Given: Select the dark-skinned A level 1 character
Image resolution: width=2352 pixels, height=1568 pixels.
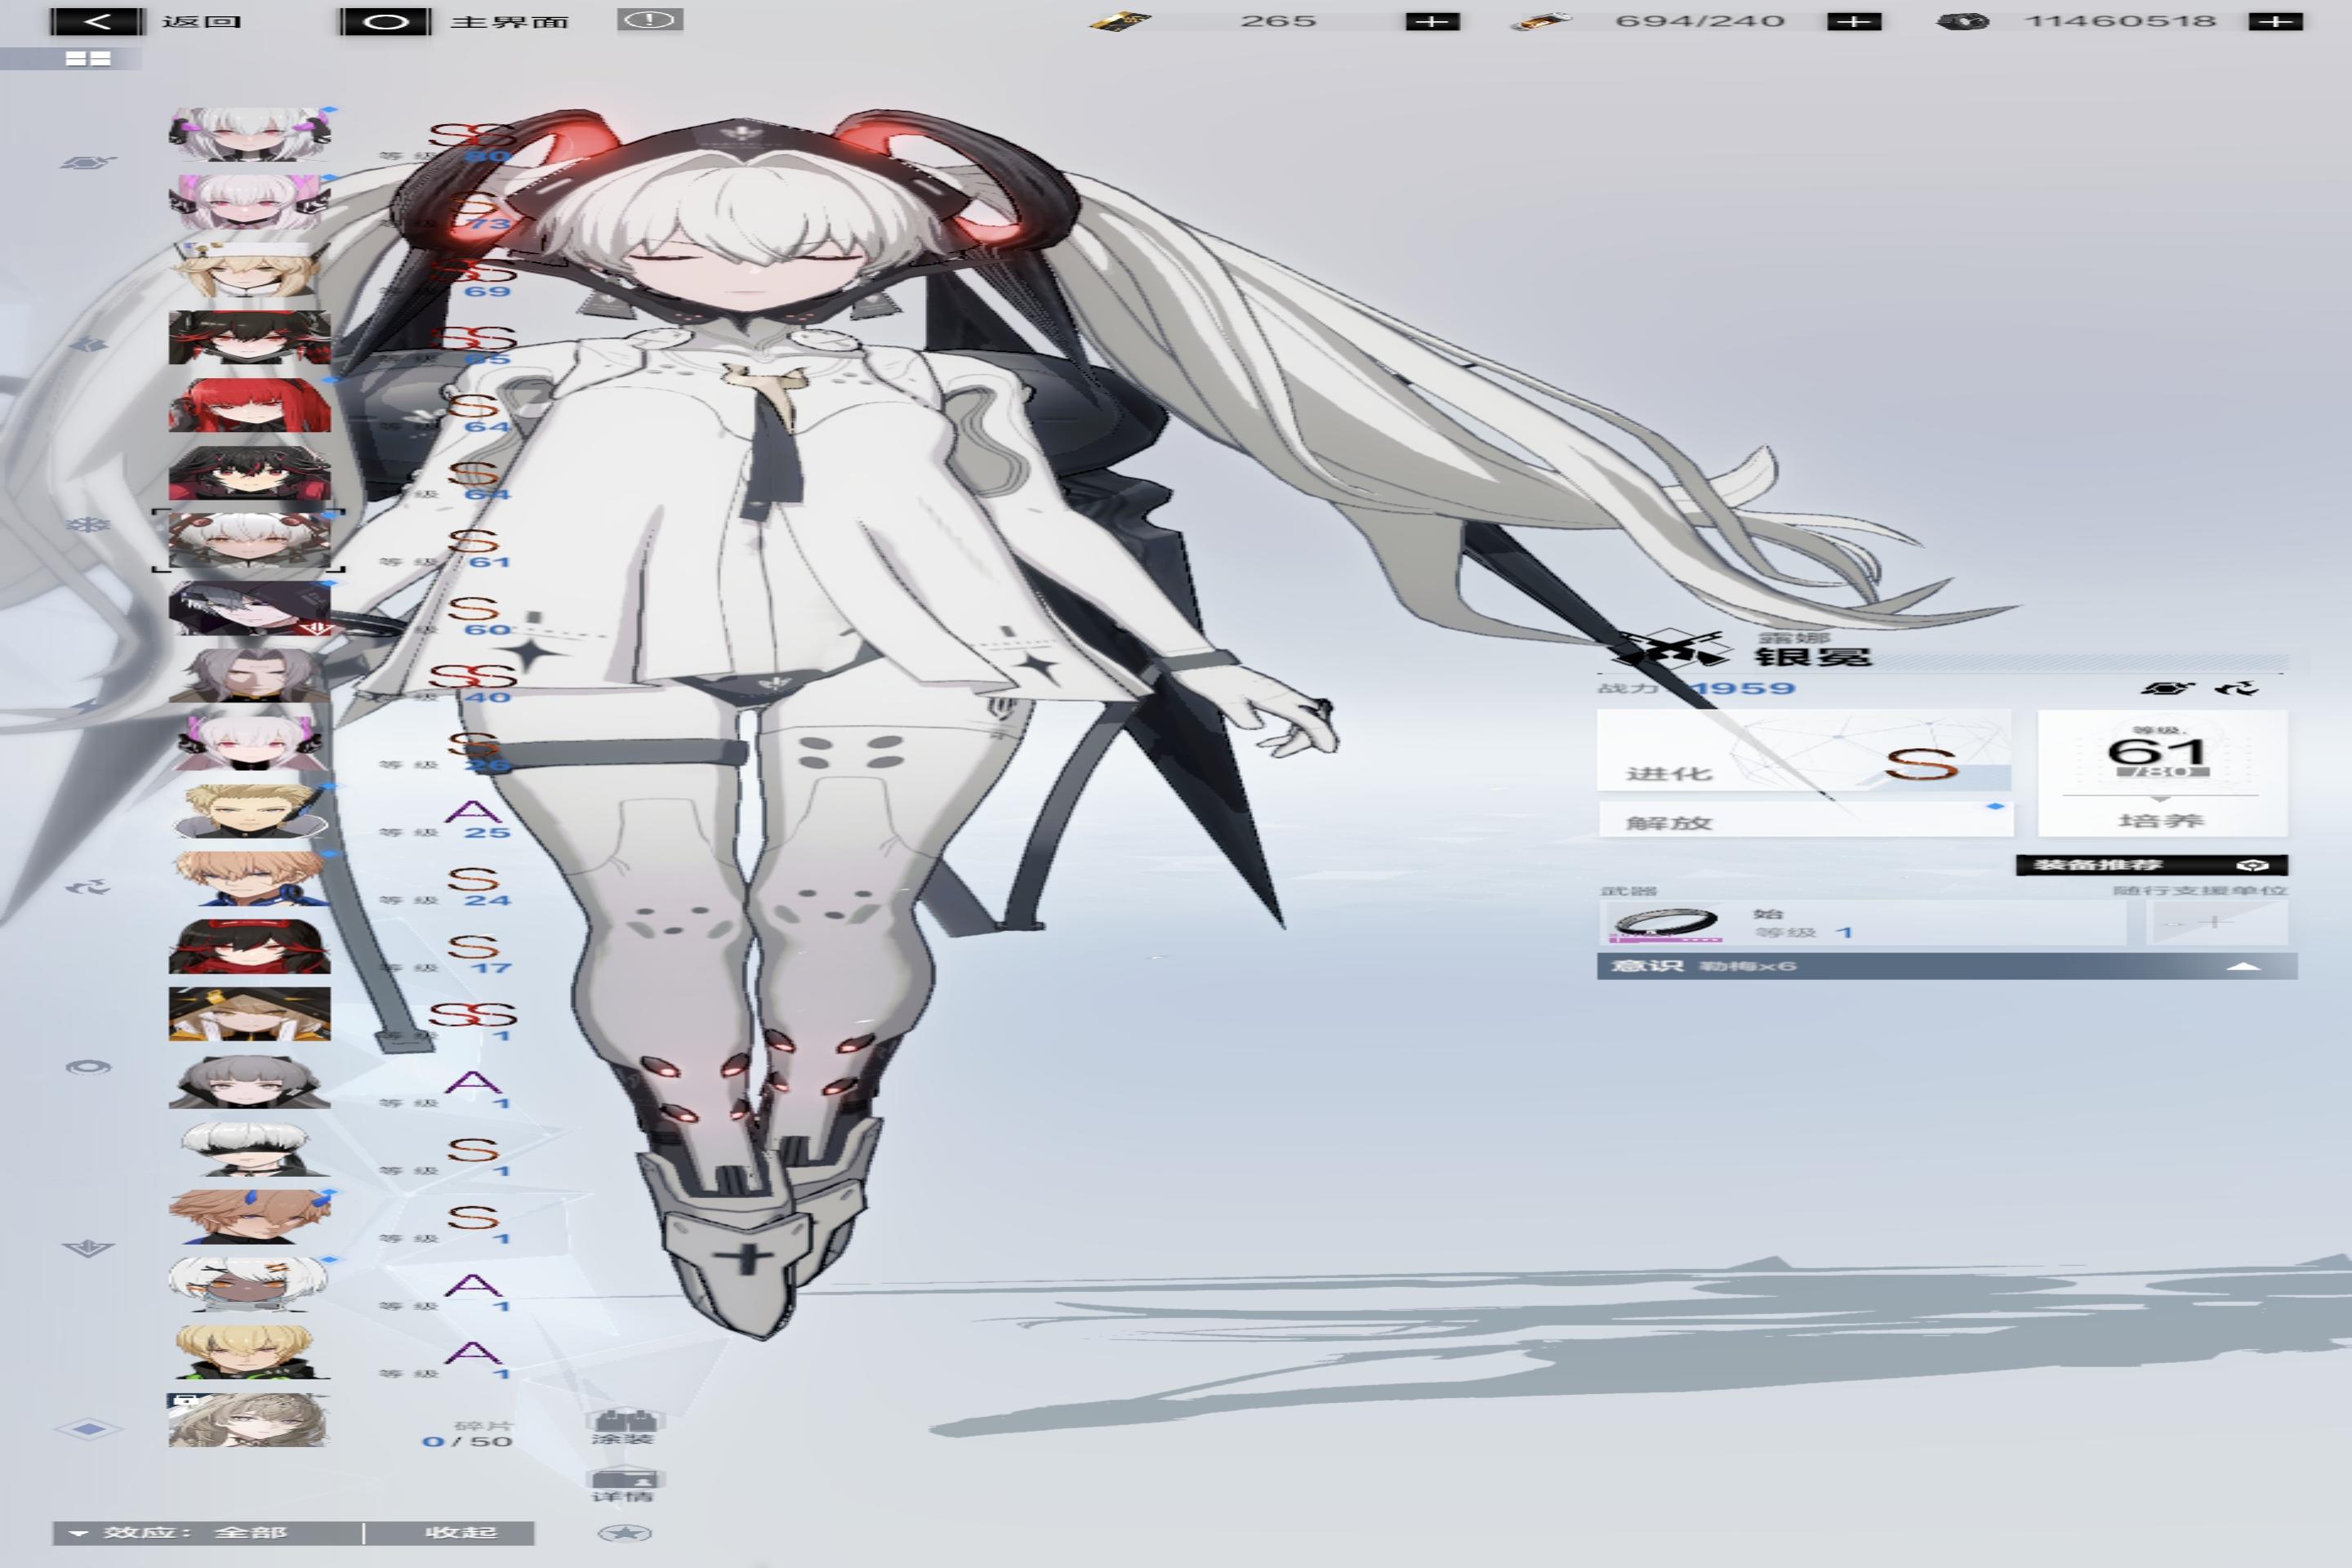Looking at the screenshot, I should (249, 1285).
